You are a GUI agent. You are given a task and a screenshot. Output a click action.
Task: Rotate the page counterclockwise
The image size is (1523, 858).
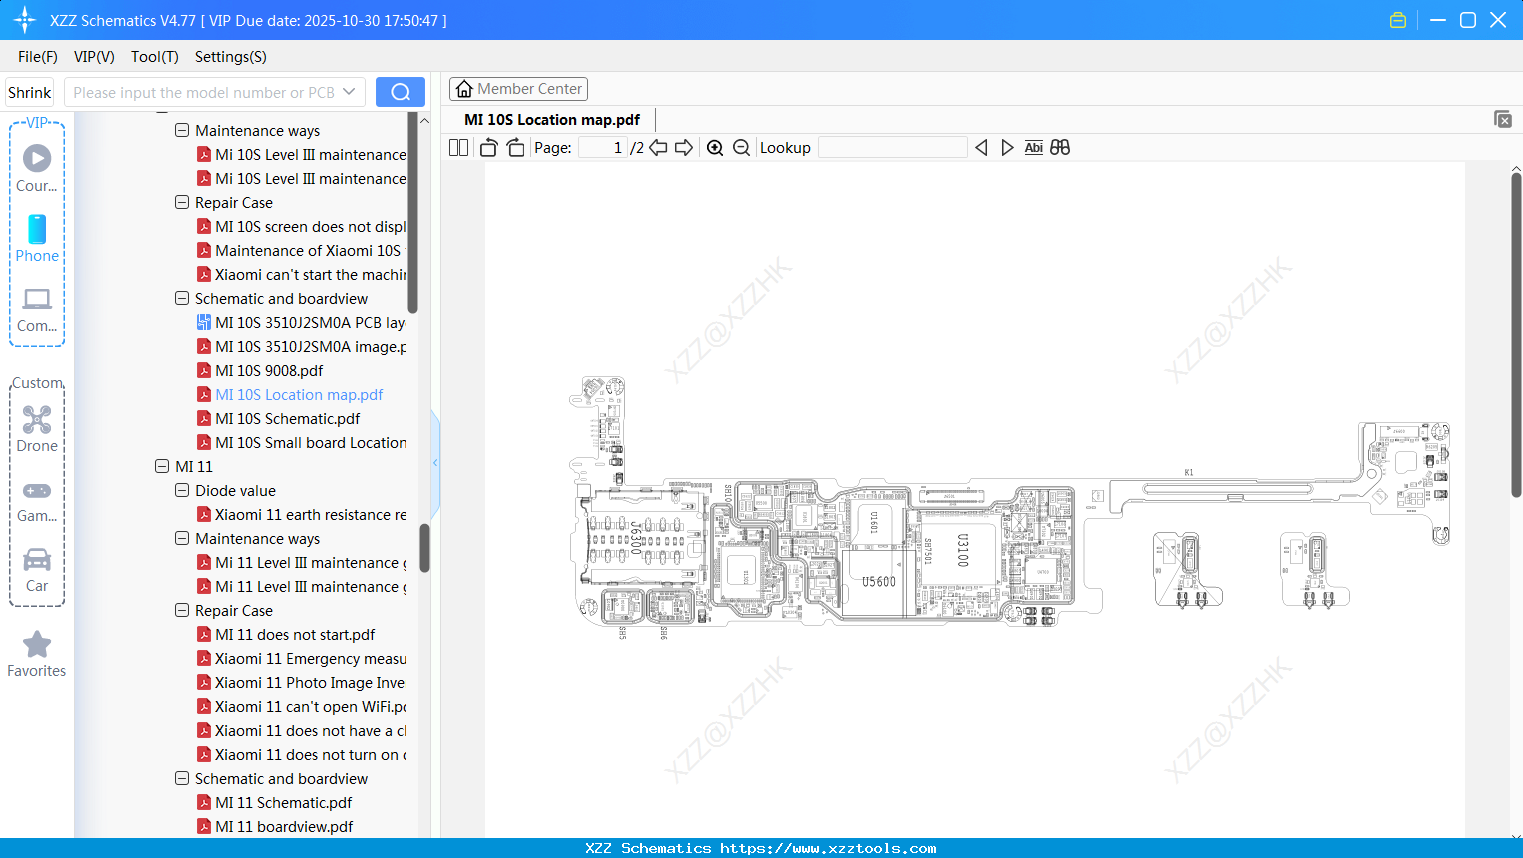click(x=487, y=147)
